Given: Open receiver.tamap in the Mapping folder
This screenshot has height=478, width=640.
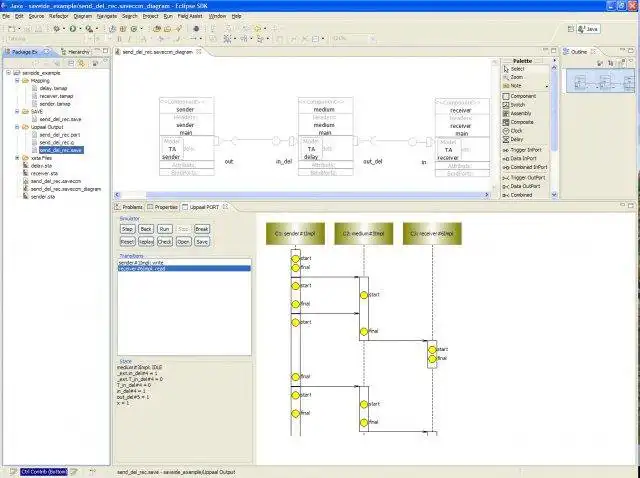Looking at the screenshot, I should (56, 96).
